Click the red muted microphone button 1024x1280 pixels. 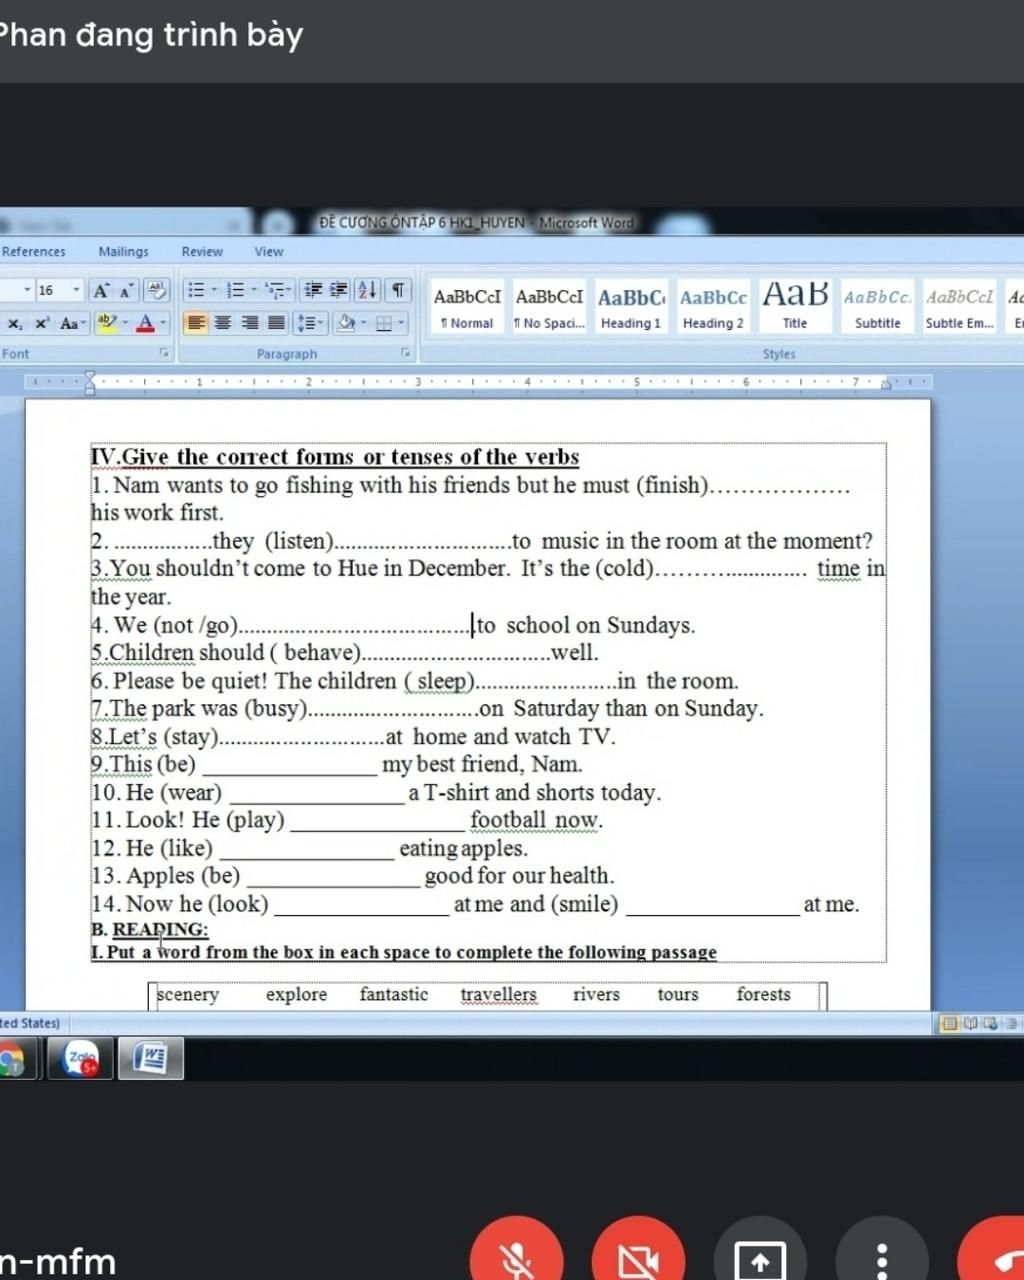tap(517, 1259)
